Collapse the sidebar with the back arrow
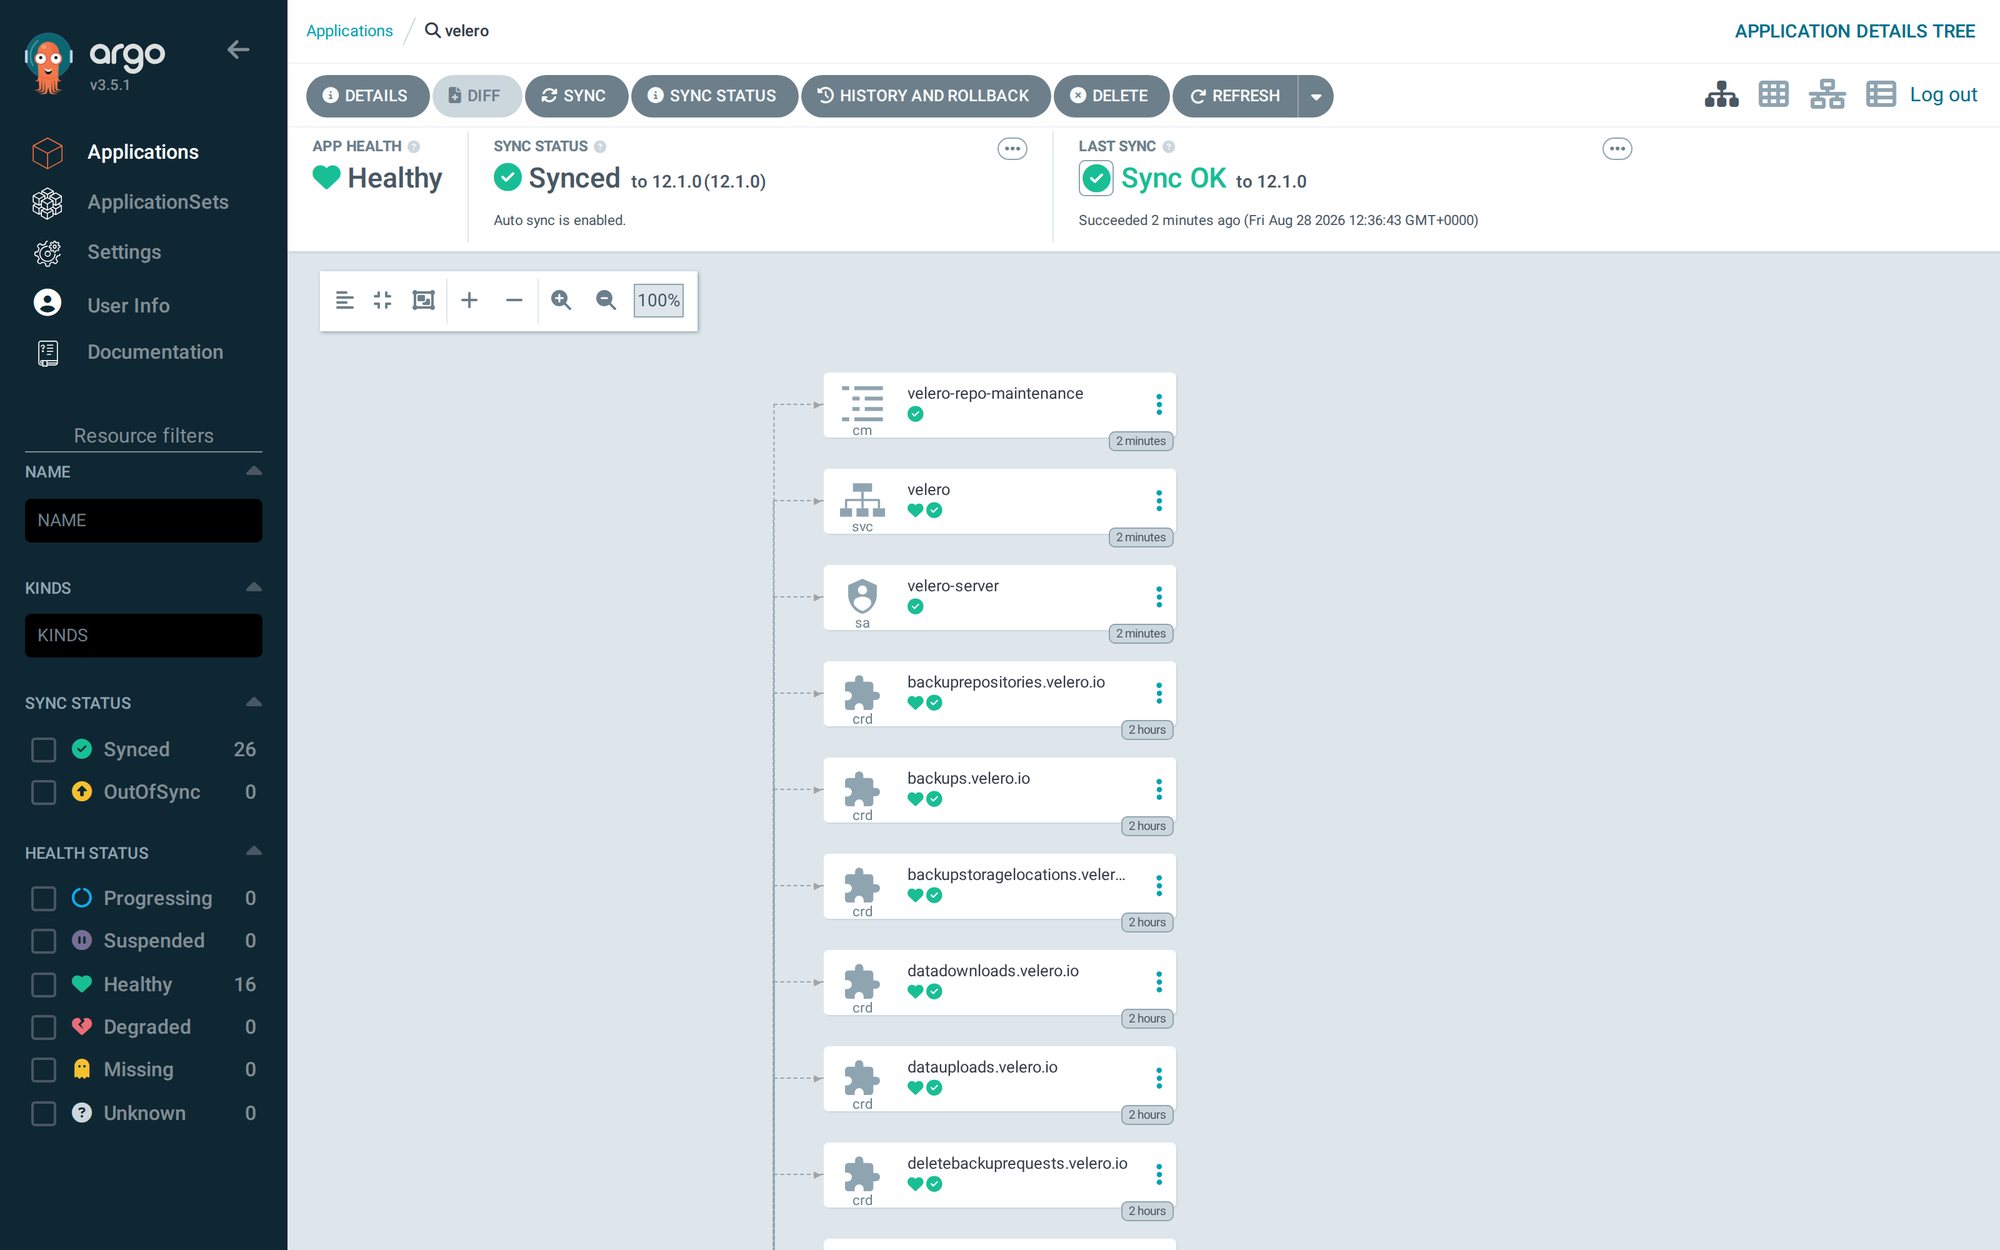 pos(238,50)
